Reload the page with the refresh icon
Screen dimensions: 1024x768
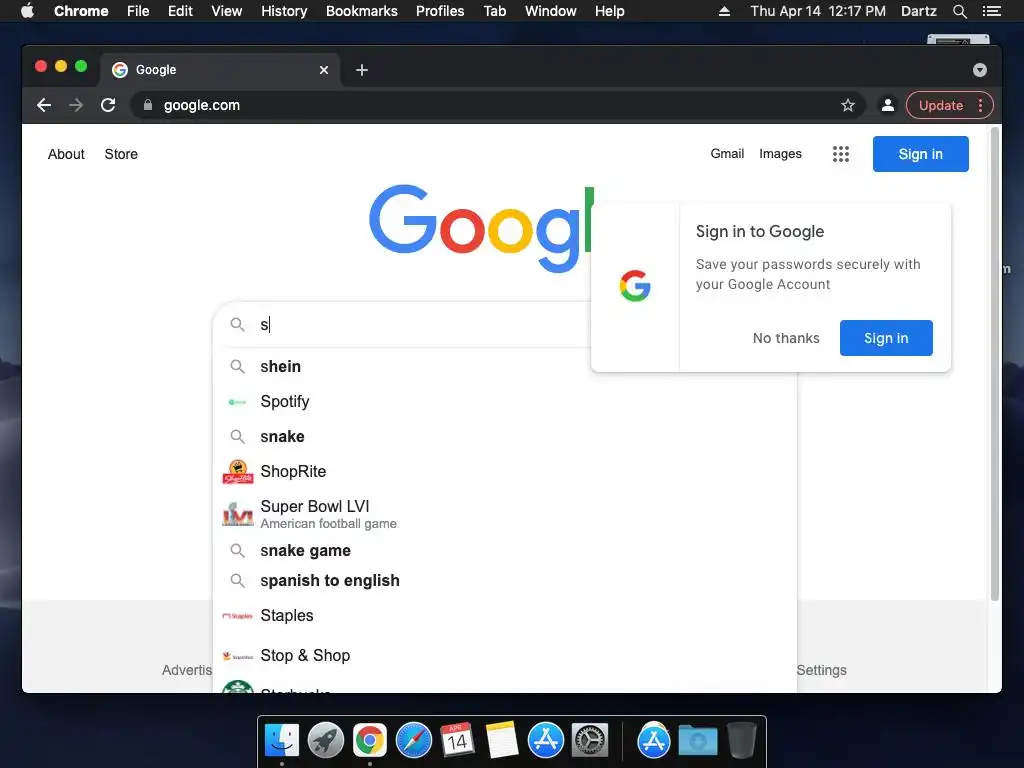[x=108, y=105]
